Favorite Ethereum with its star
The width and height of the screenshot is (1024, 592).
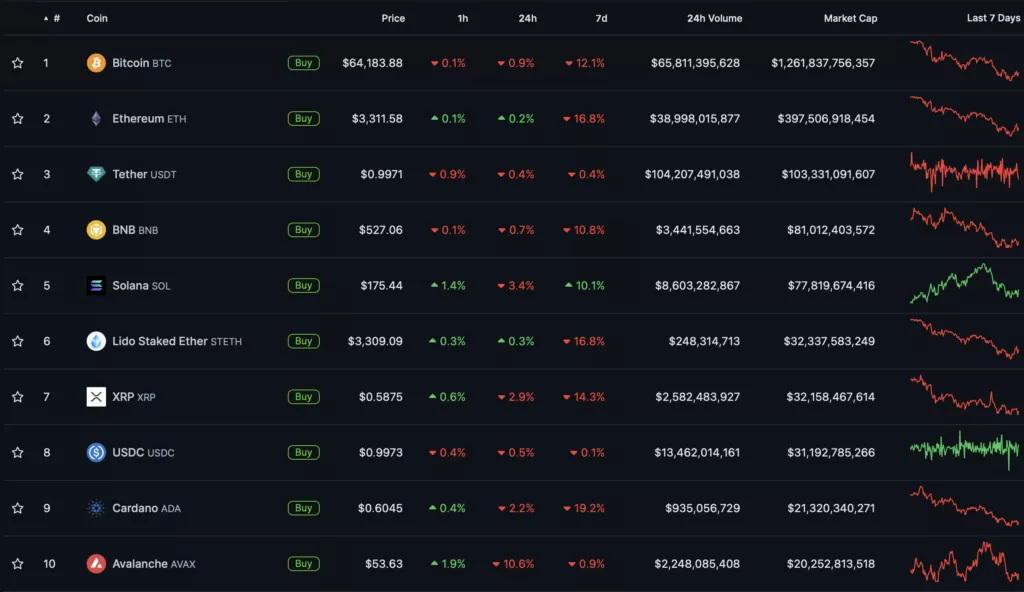pyautogui.click(x=18, y=118)
